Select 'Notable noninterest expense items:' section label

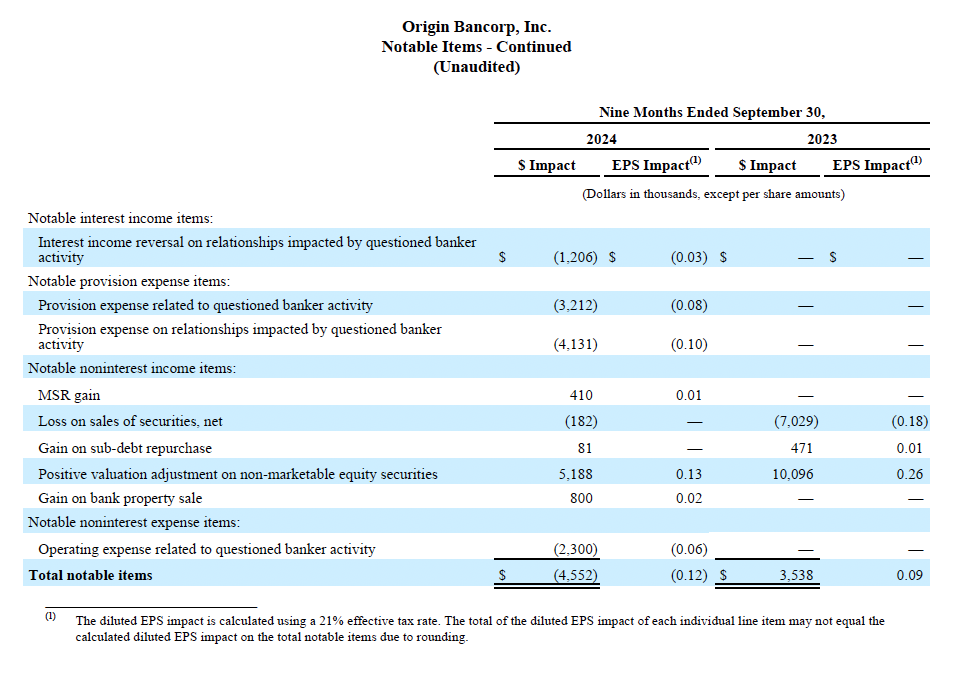pos(134,522)
